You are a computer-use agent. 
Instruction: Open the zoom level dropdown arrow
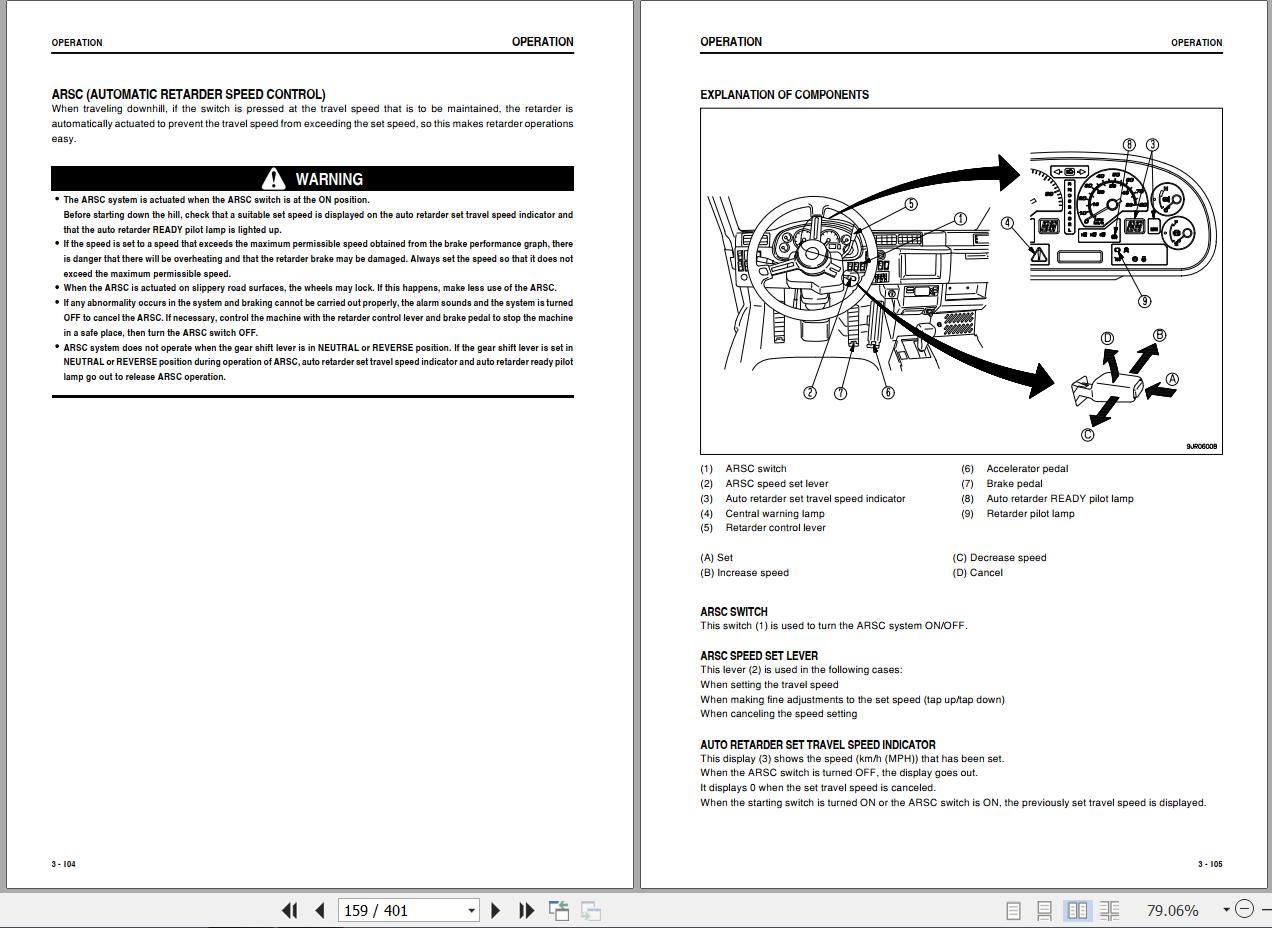click(1226, 910)
